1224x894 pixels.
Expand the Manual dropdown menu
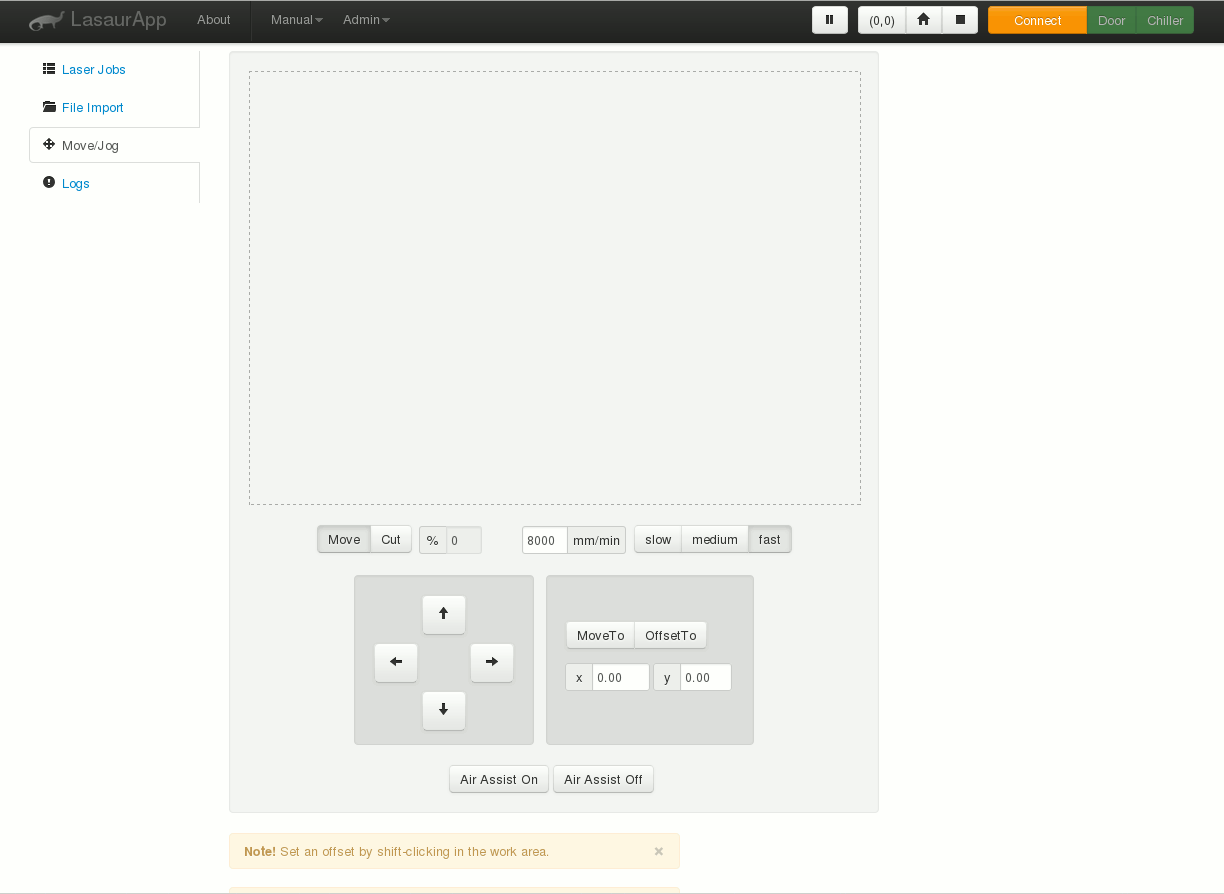(297, 20)
